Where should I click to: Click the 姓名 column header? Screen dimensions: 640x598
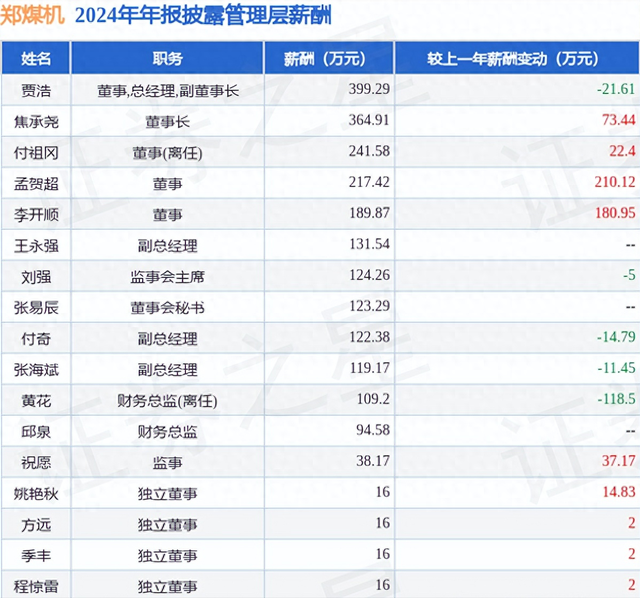[x=36, y=58]
